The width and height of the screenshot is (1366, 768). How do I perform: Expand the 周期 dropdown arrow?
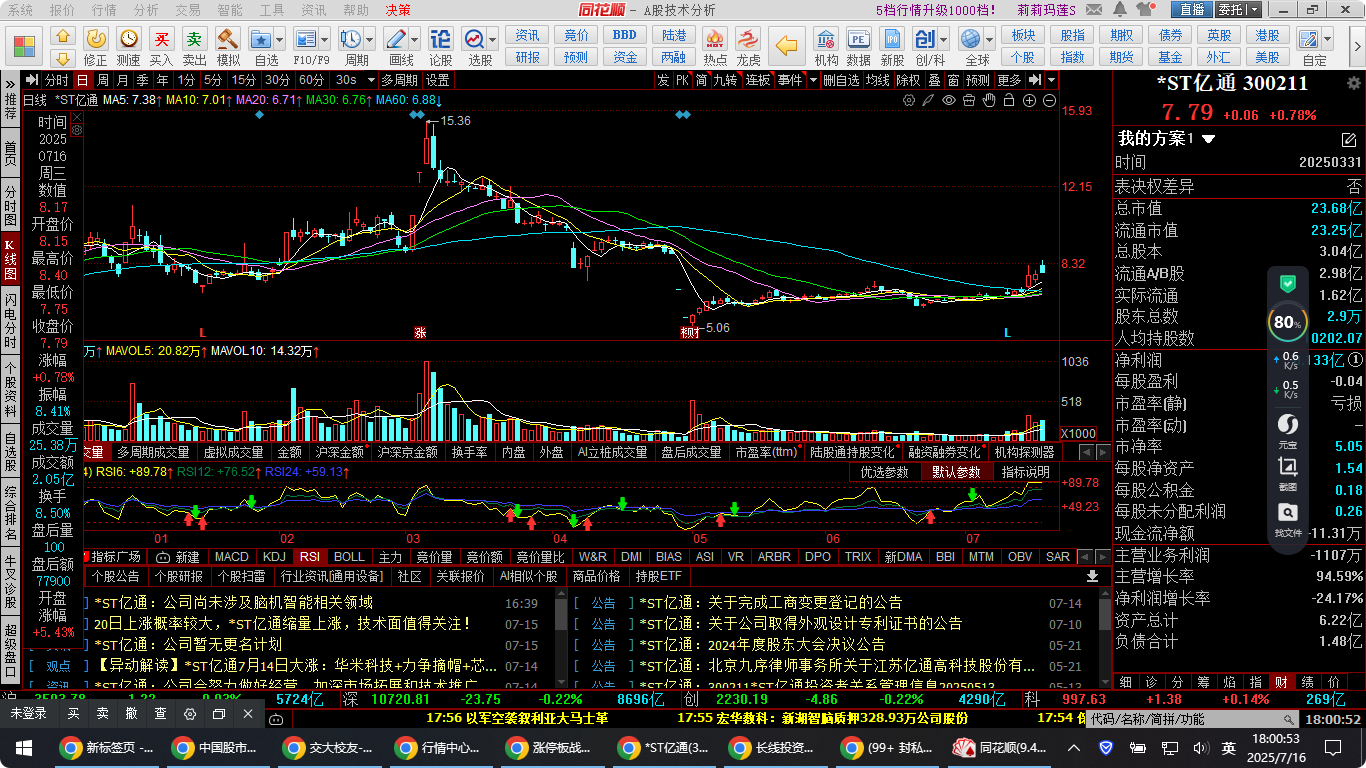pos(368,40)
